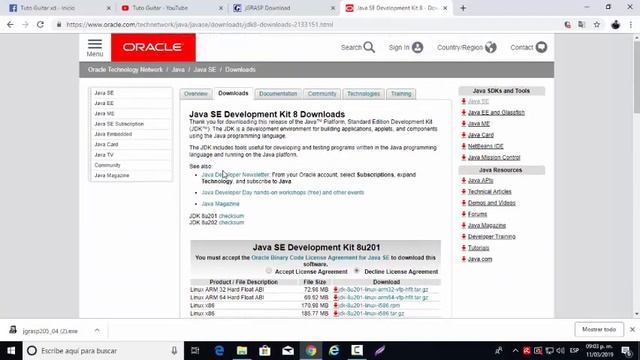Click the Cortana microphone icon
This screenshot has height=360, width=640.
(x=174, y=351)
